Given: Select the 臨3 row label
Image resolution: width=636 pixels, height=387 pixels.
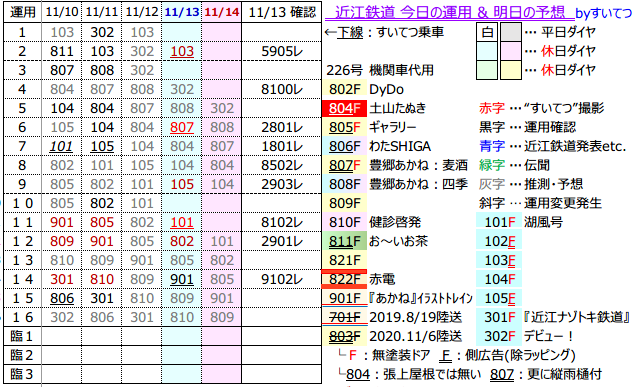Looking at the screenshot, I should 22,374.
